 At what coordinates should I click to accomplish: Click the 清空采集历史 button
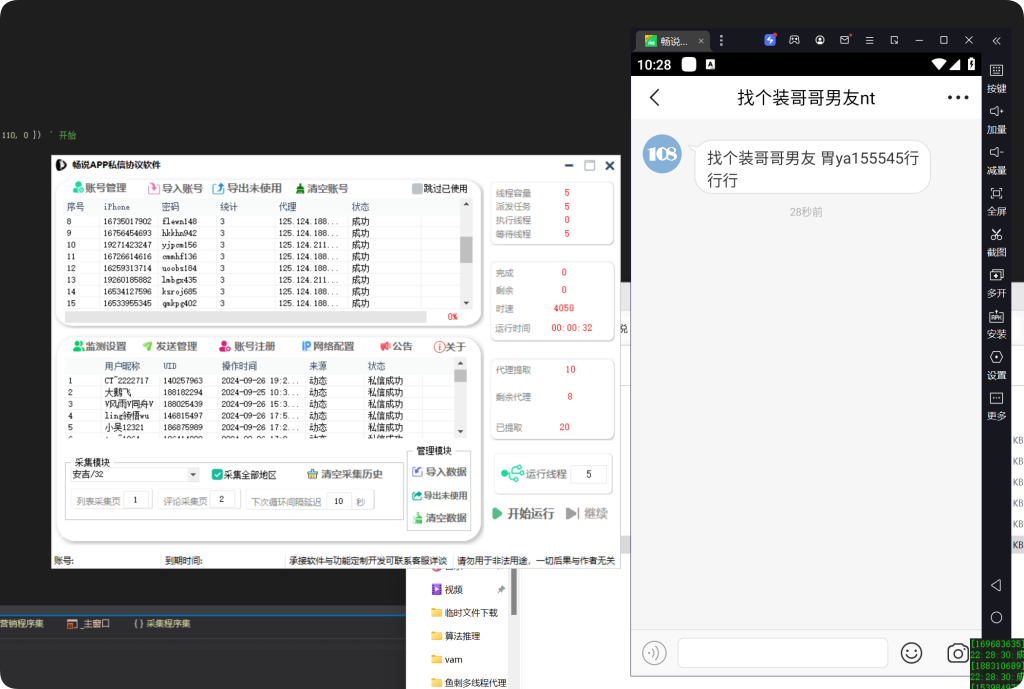[x=344, y=475]
